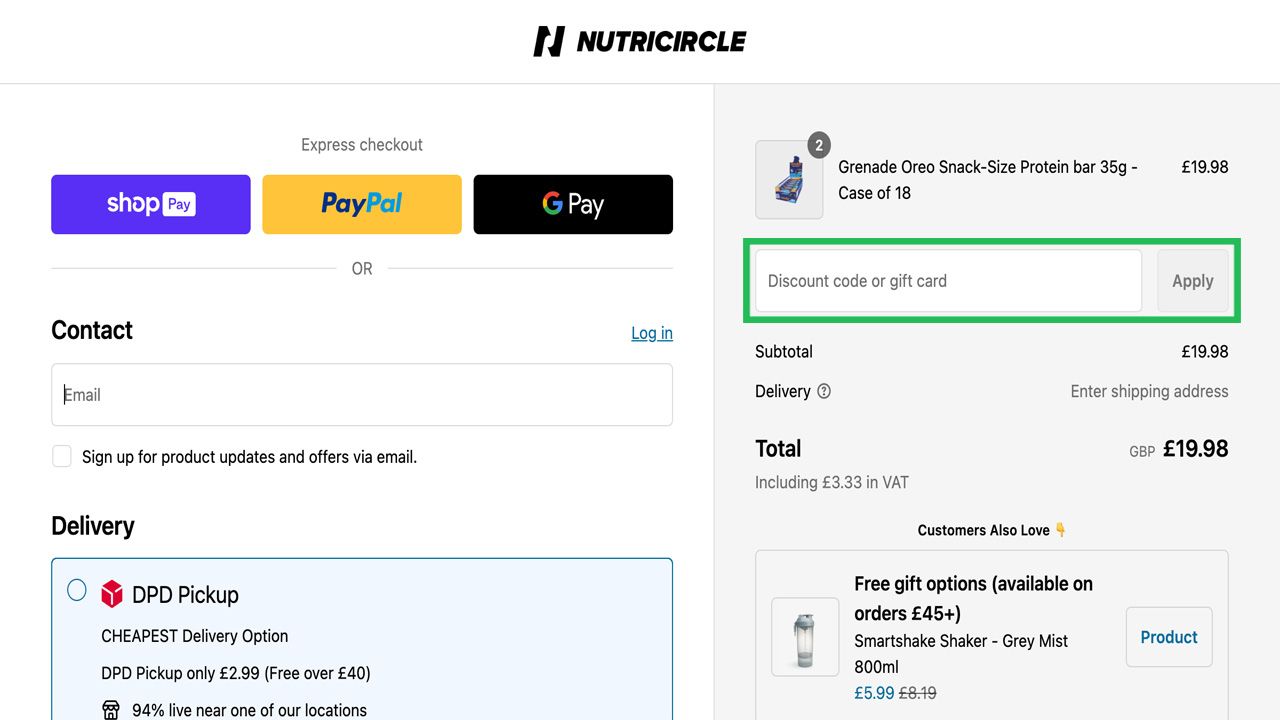Screen dimensions: 1280x720
Task: Select the Google Pay button
Action: (573, 204)
